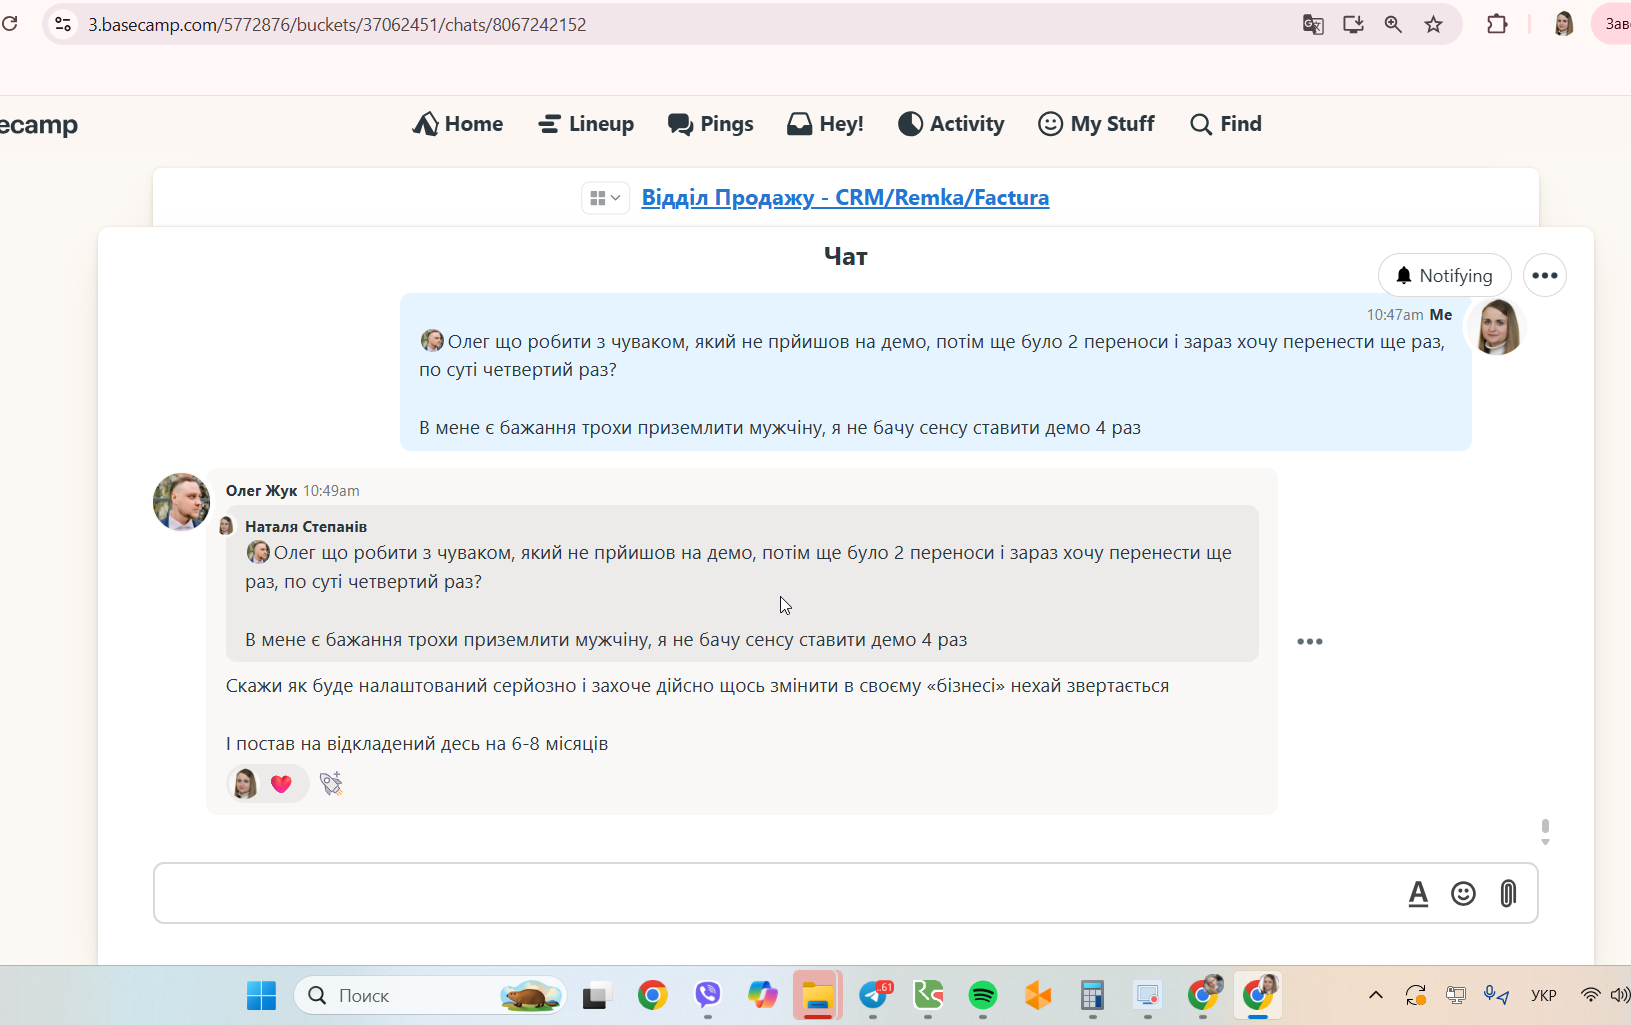
Task: Click the install app icon in address bar
Action: (1353, 24)
